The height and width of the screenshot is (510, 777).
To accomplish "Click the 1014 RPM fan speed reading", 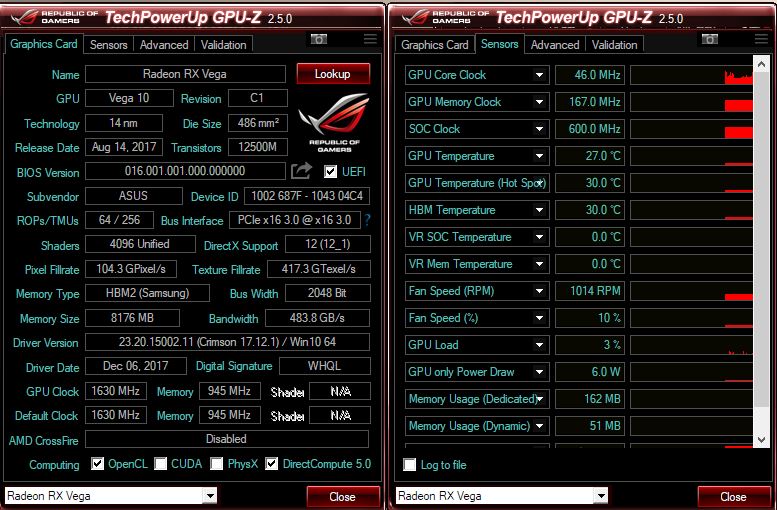I will pos(589,291).
